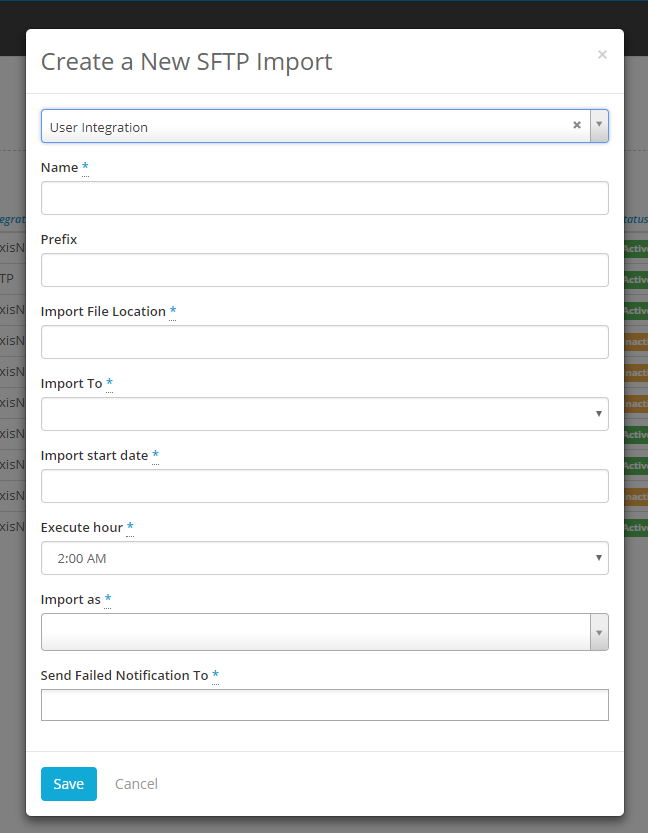Open the Import To dropdown
Viewport: 648px width, 833px height.
324,413
